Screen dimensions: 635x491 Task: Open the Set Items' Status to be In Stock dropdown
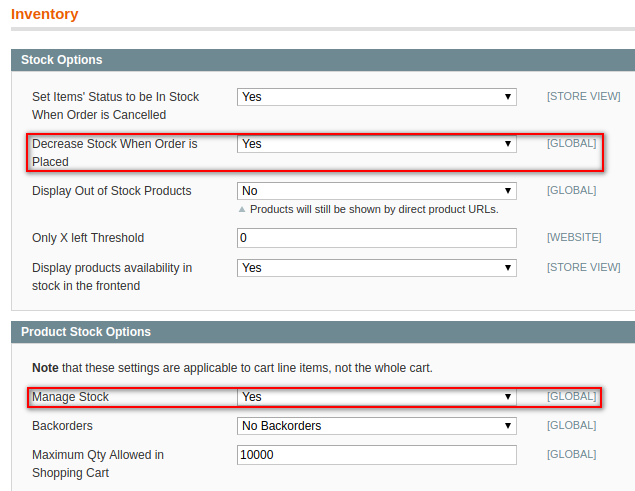coord(376,97)
